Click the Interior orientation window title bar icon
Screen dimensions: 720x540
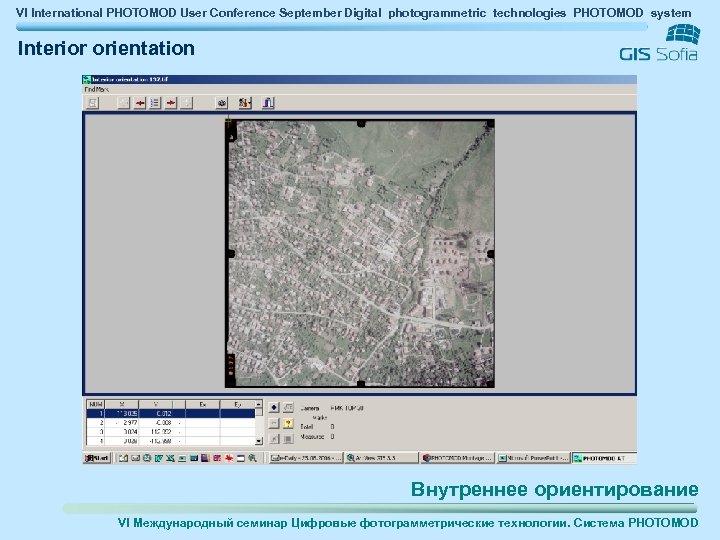point(87,79)
